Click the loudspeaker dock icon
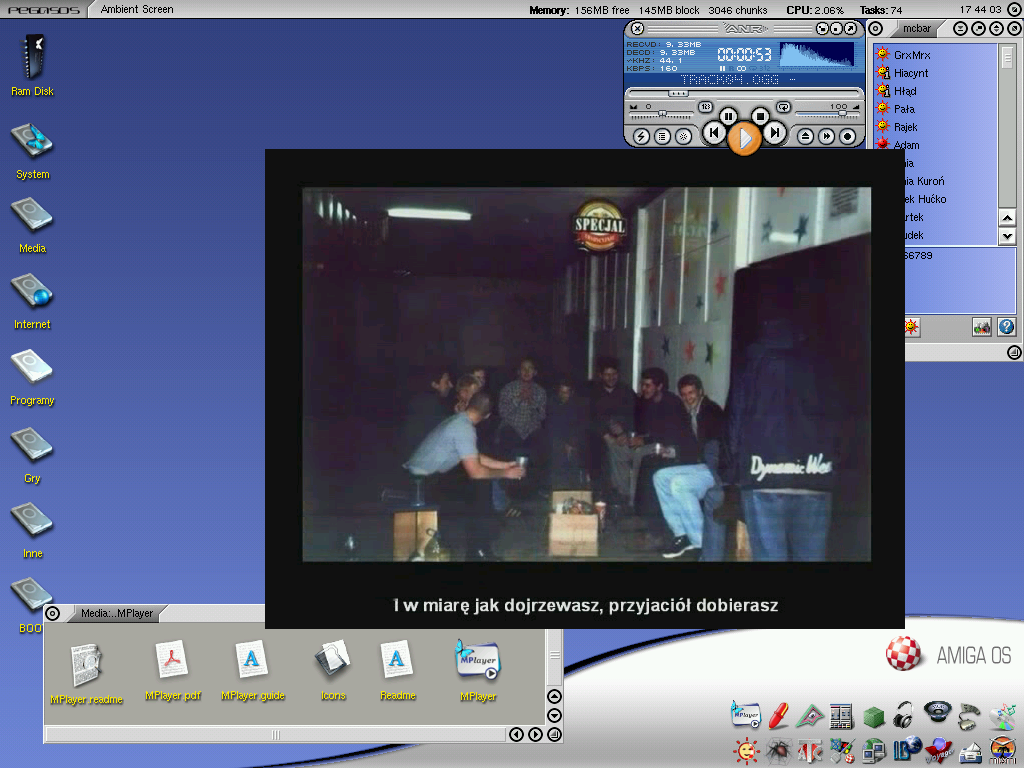The image size is (1024, 768). 937,712
